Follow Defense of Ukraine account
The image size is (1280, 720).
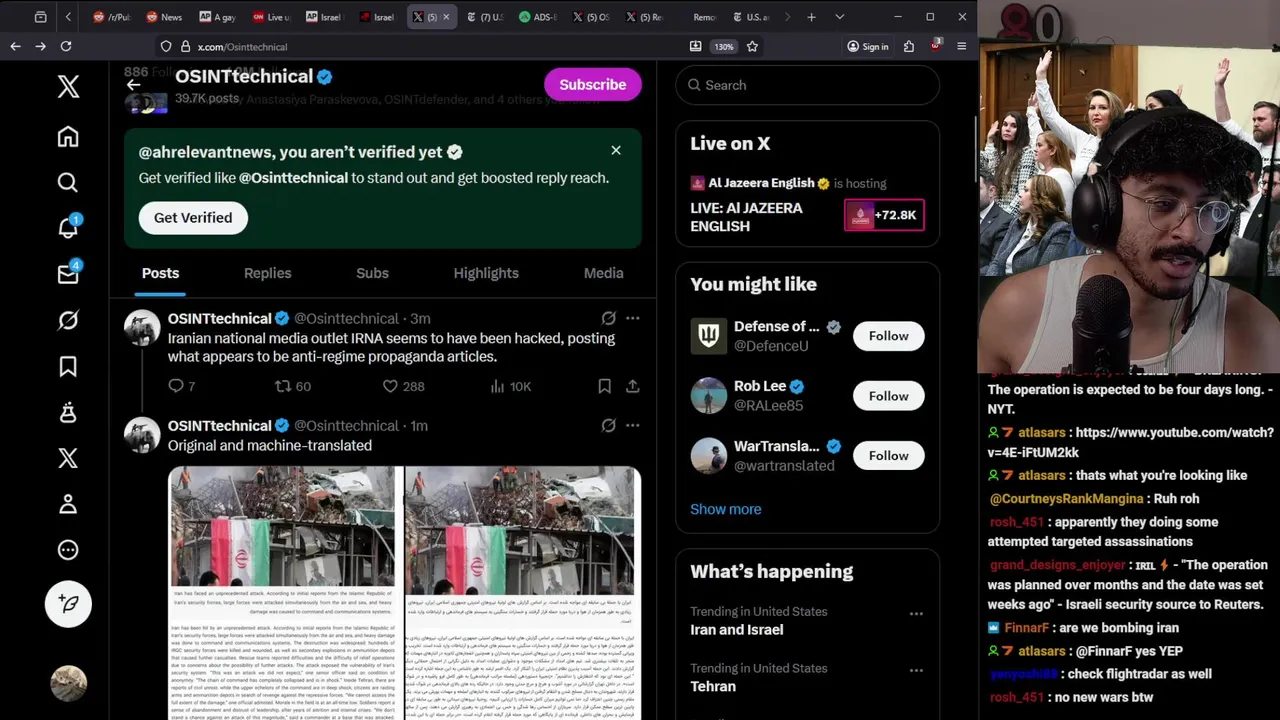pyautogui.click(x=888, y=336)
